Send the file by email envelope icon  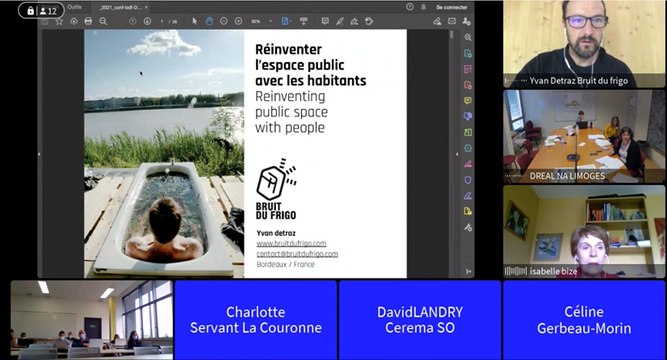coord(452,21)
